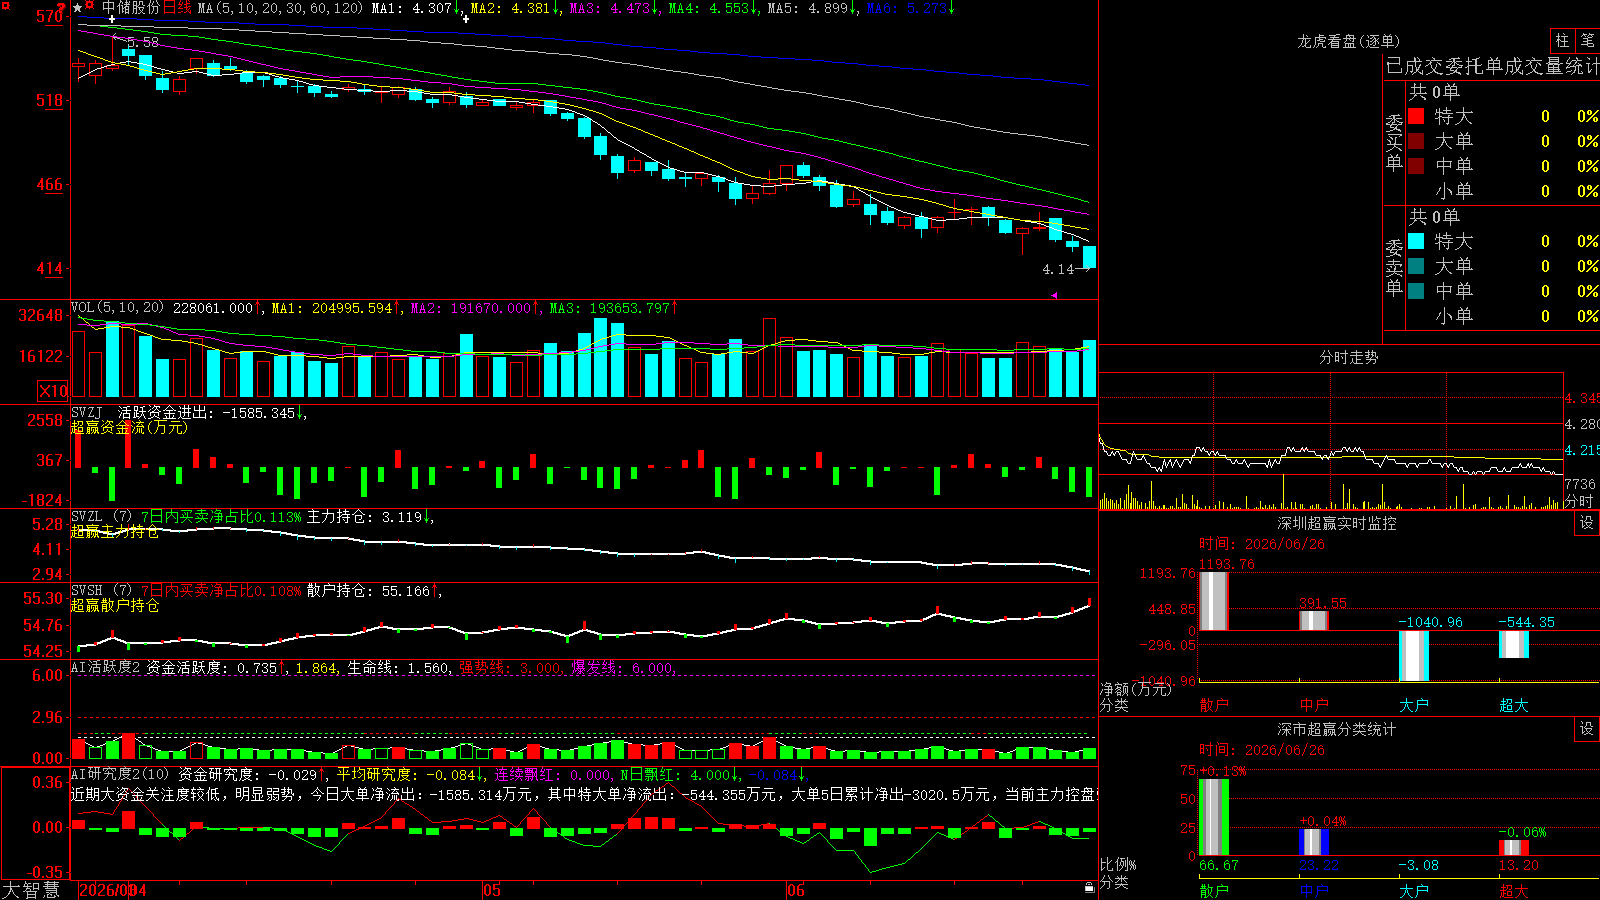Click the 超大 bar showing -544.35
This screenshot has height=900, width=1600.
click(x=1514, y=644)
